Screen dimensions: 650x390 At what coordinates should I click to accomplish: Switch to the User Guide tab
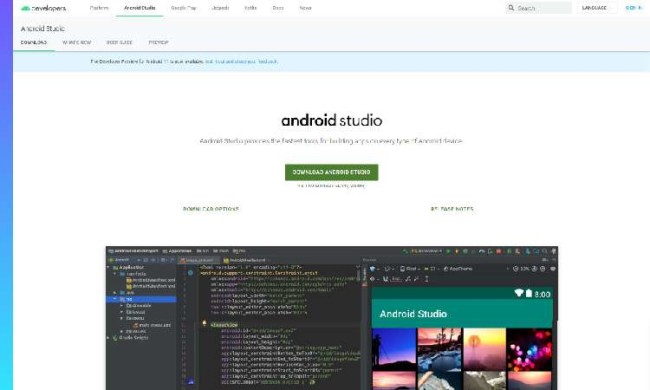pyautogui.click(x=119, y=42)
